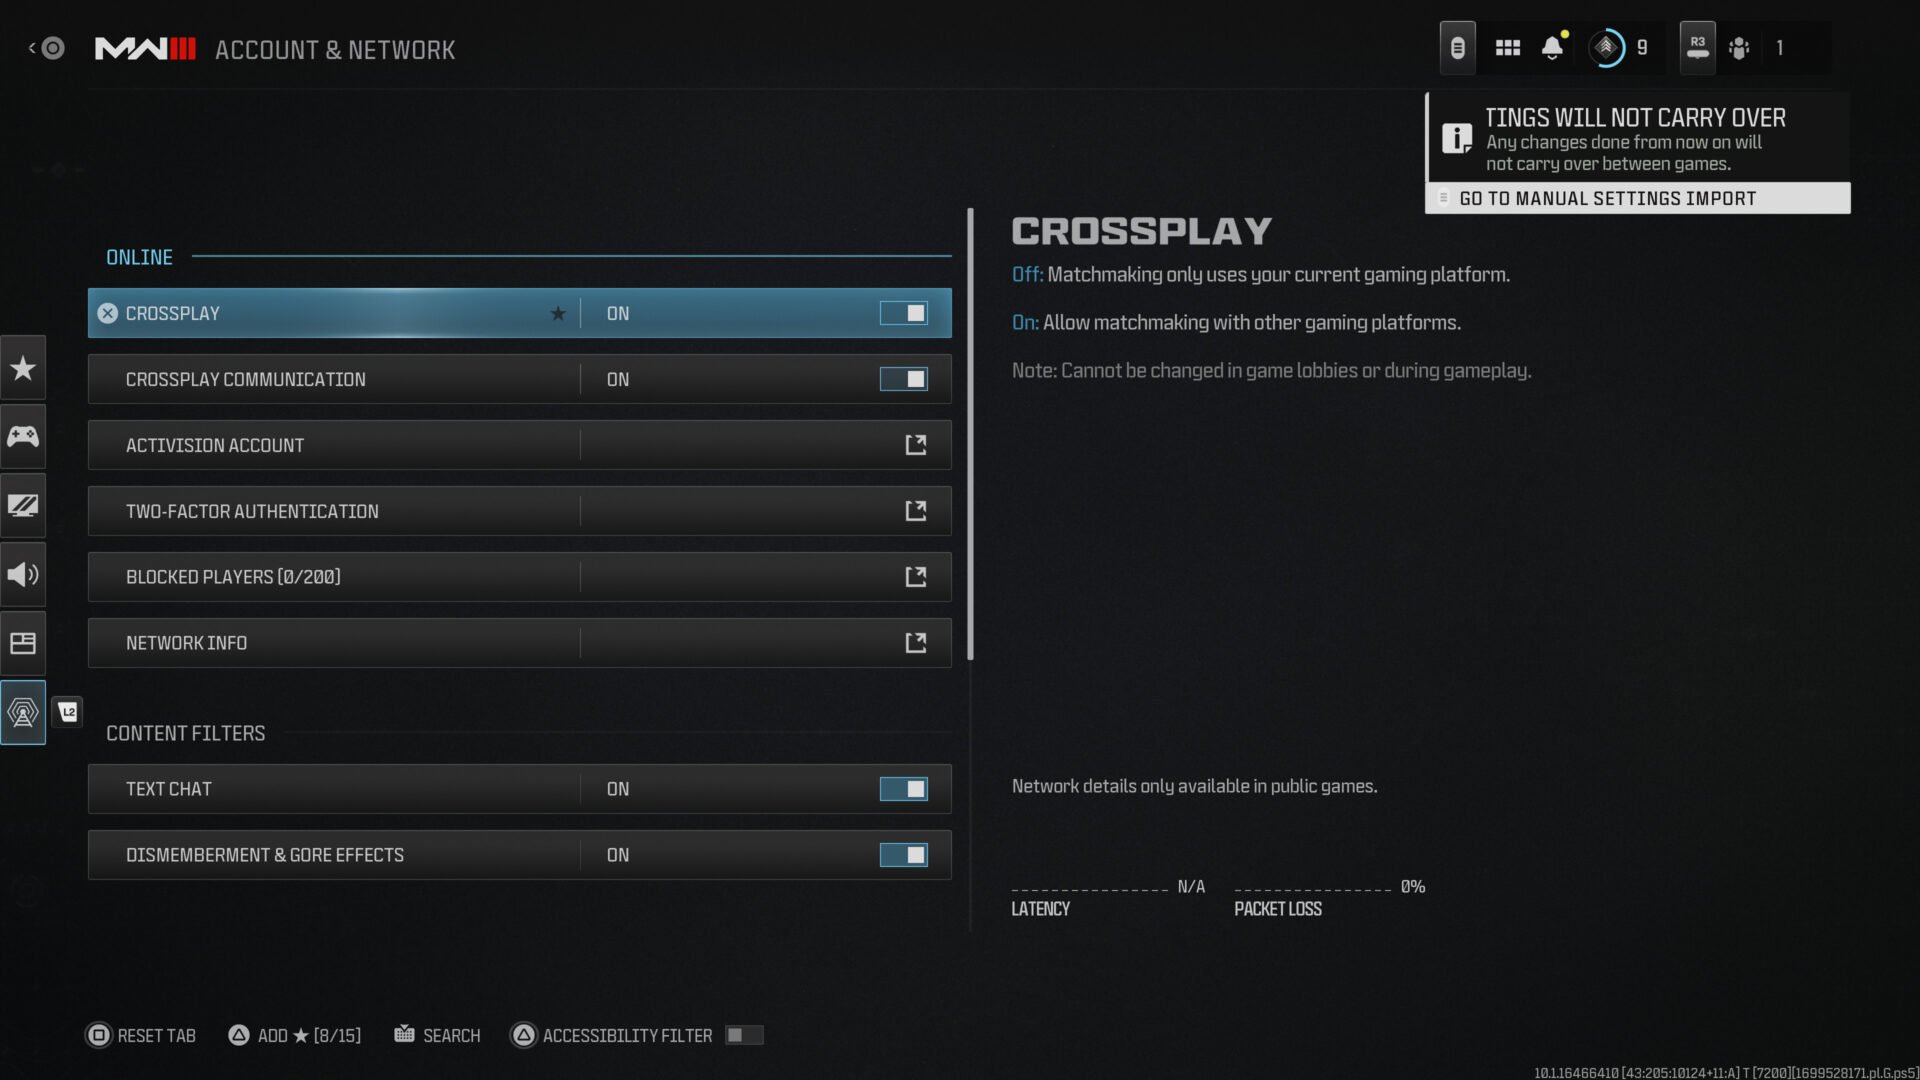The height and width of the screenshot is (1080, 1920).
Task: Expand the Online section header
Action: [138, 256]
